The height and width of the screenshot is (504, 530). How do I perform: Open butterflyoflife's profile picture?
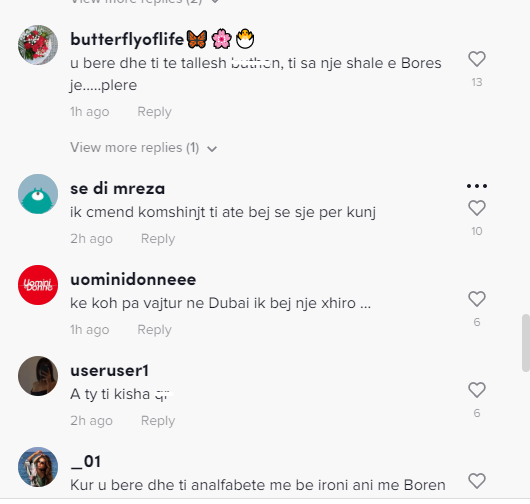click(x=38, y=45)
